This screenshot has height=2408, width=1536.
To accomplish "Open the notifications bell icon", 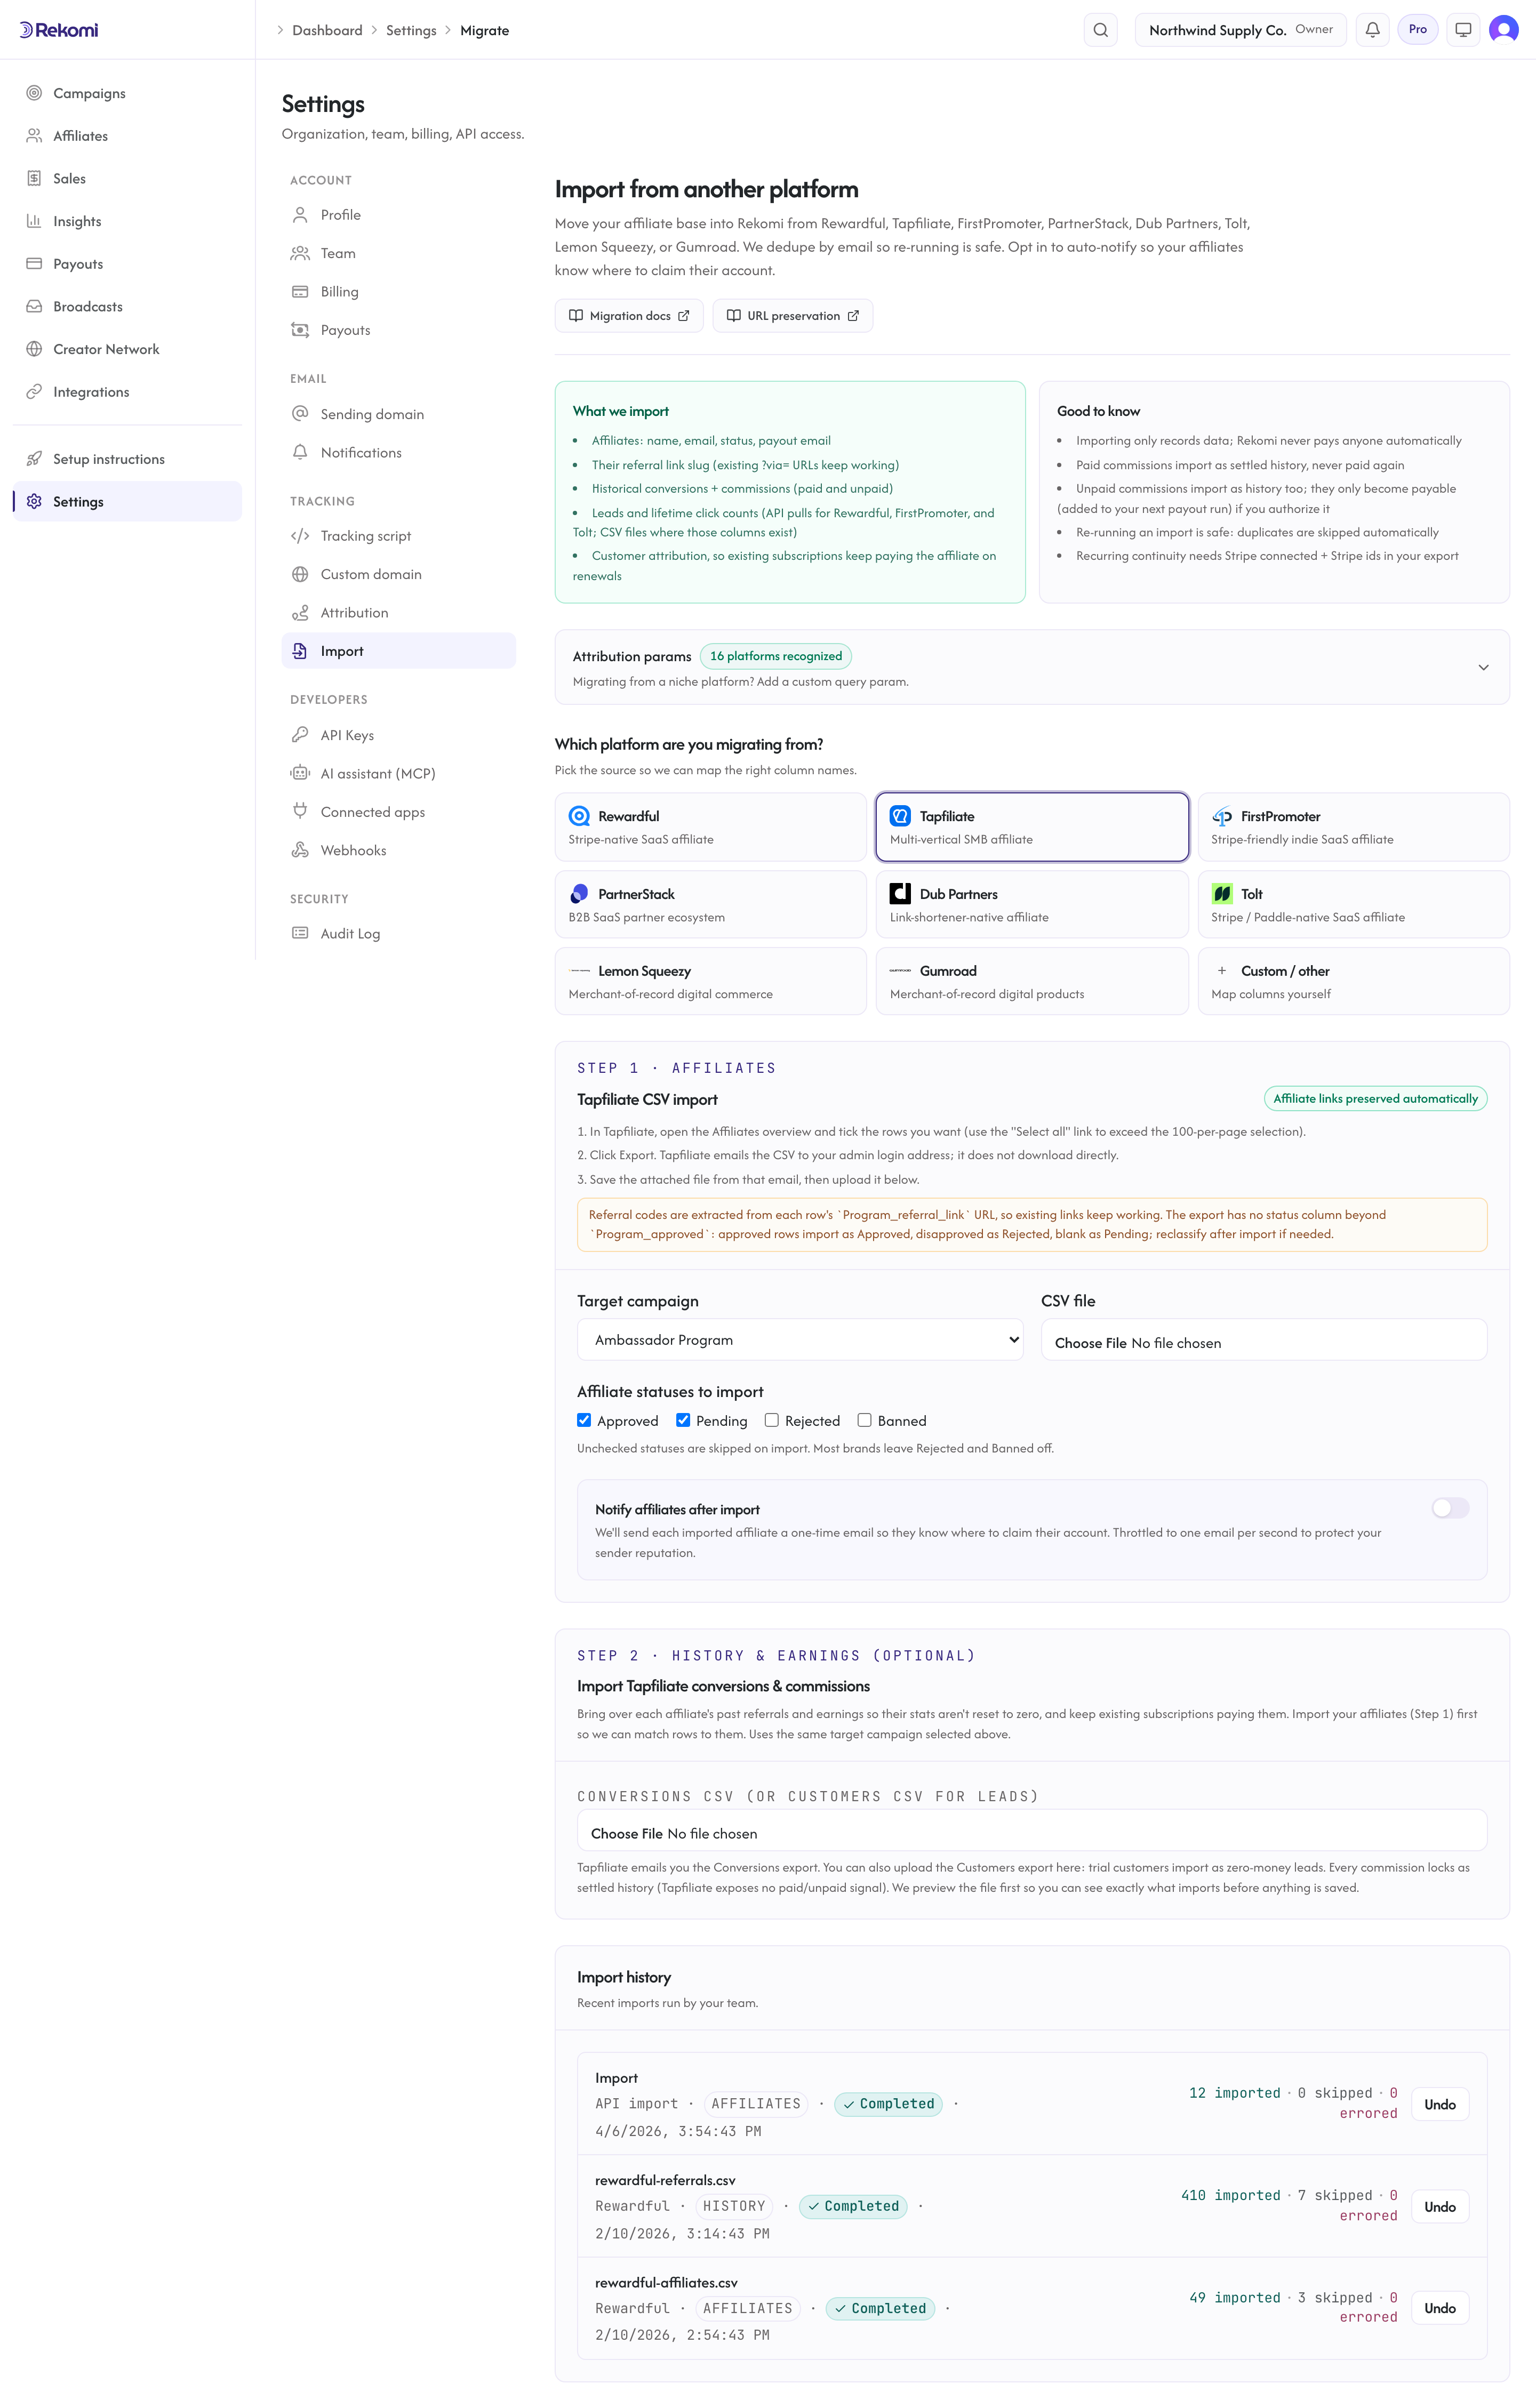I will coord(1372,30).
